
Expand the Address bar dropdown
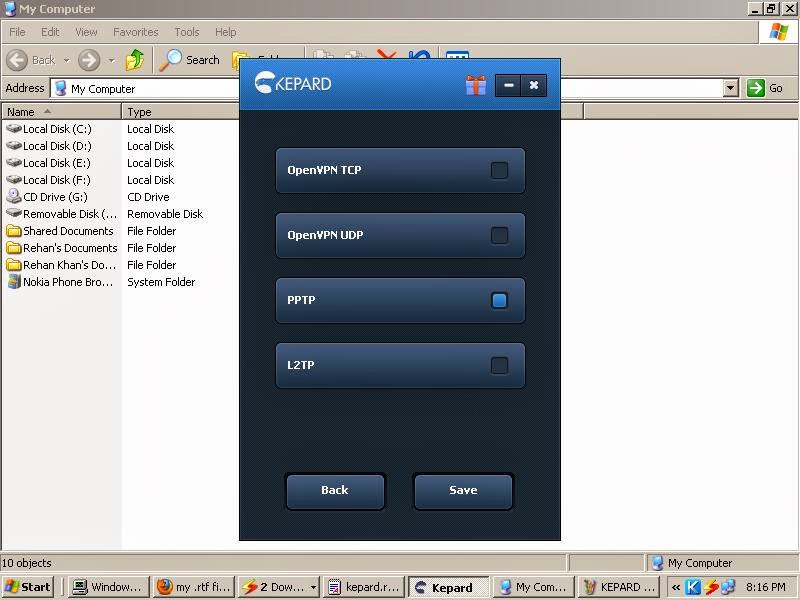[x=731, y=88]
